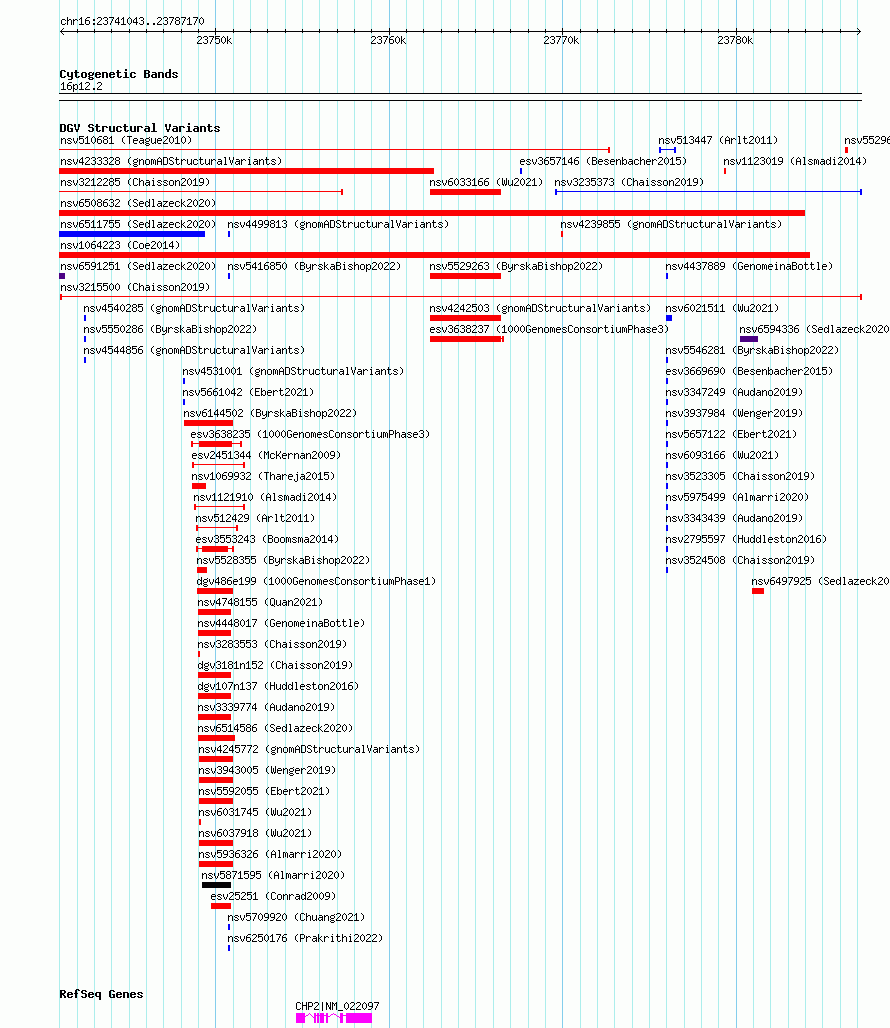The height and width of the screenshot is (1028, 890).
Task: Click nsv3347249 (Audano2019) label
Action: (x=734, y=392)
